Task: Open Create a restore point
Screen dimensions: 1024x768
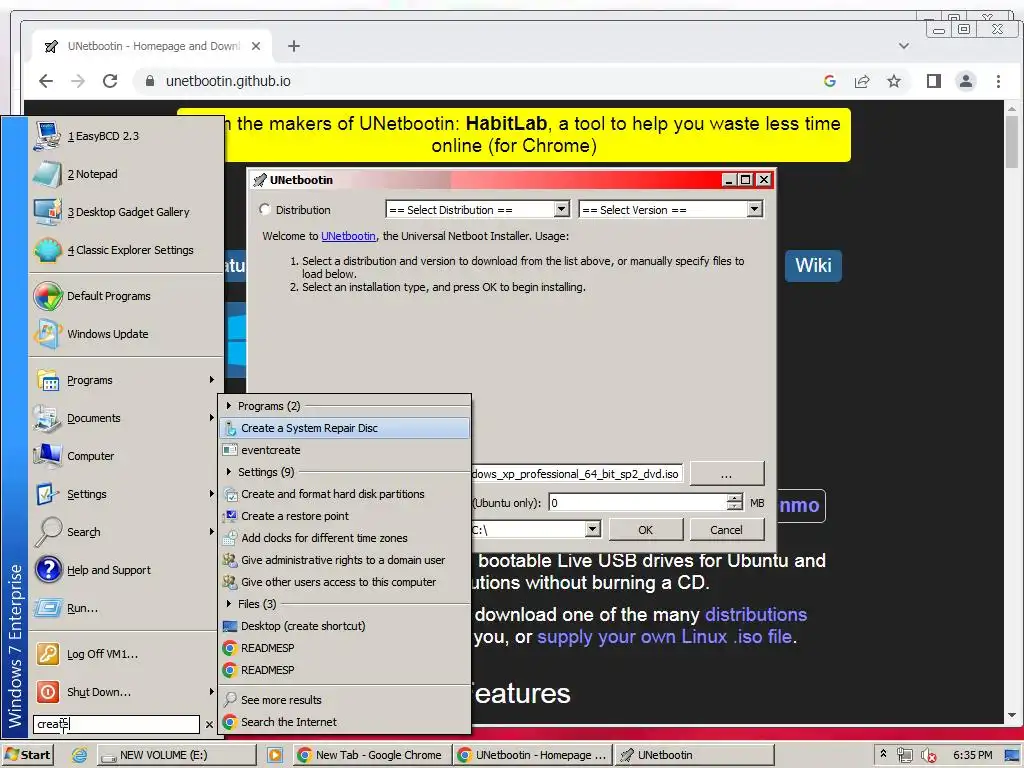Action: (x=345, y=516)
